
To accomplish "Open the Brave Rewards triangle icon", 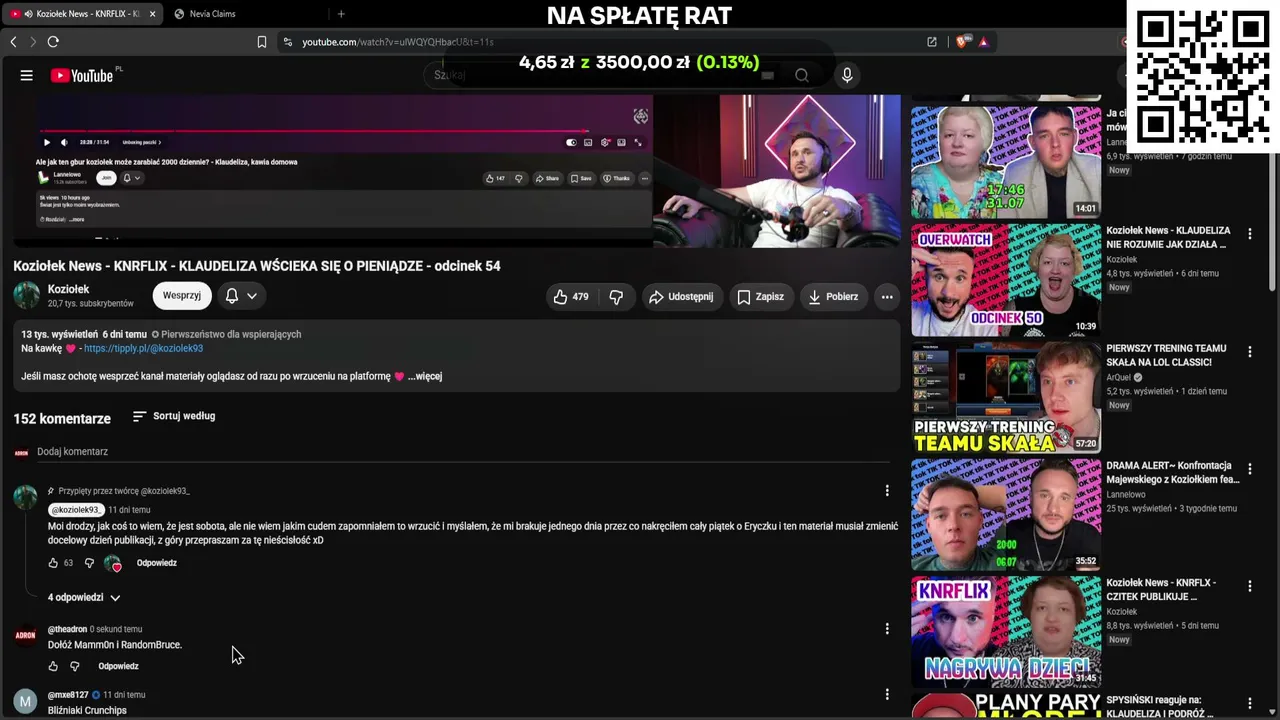I will 984,42.
